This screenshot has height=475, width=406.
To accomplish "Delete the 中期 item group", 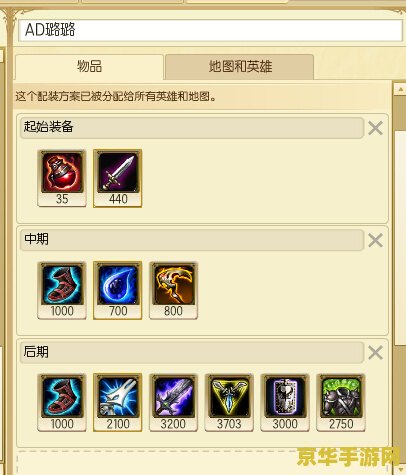I will coord(375,240).
